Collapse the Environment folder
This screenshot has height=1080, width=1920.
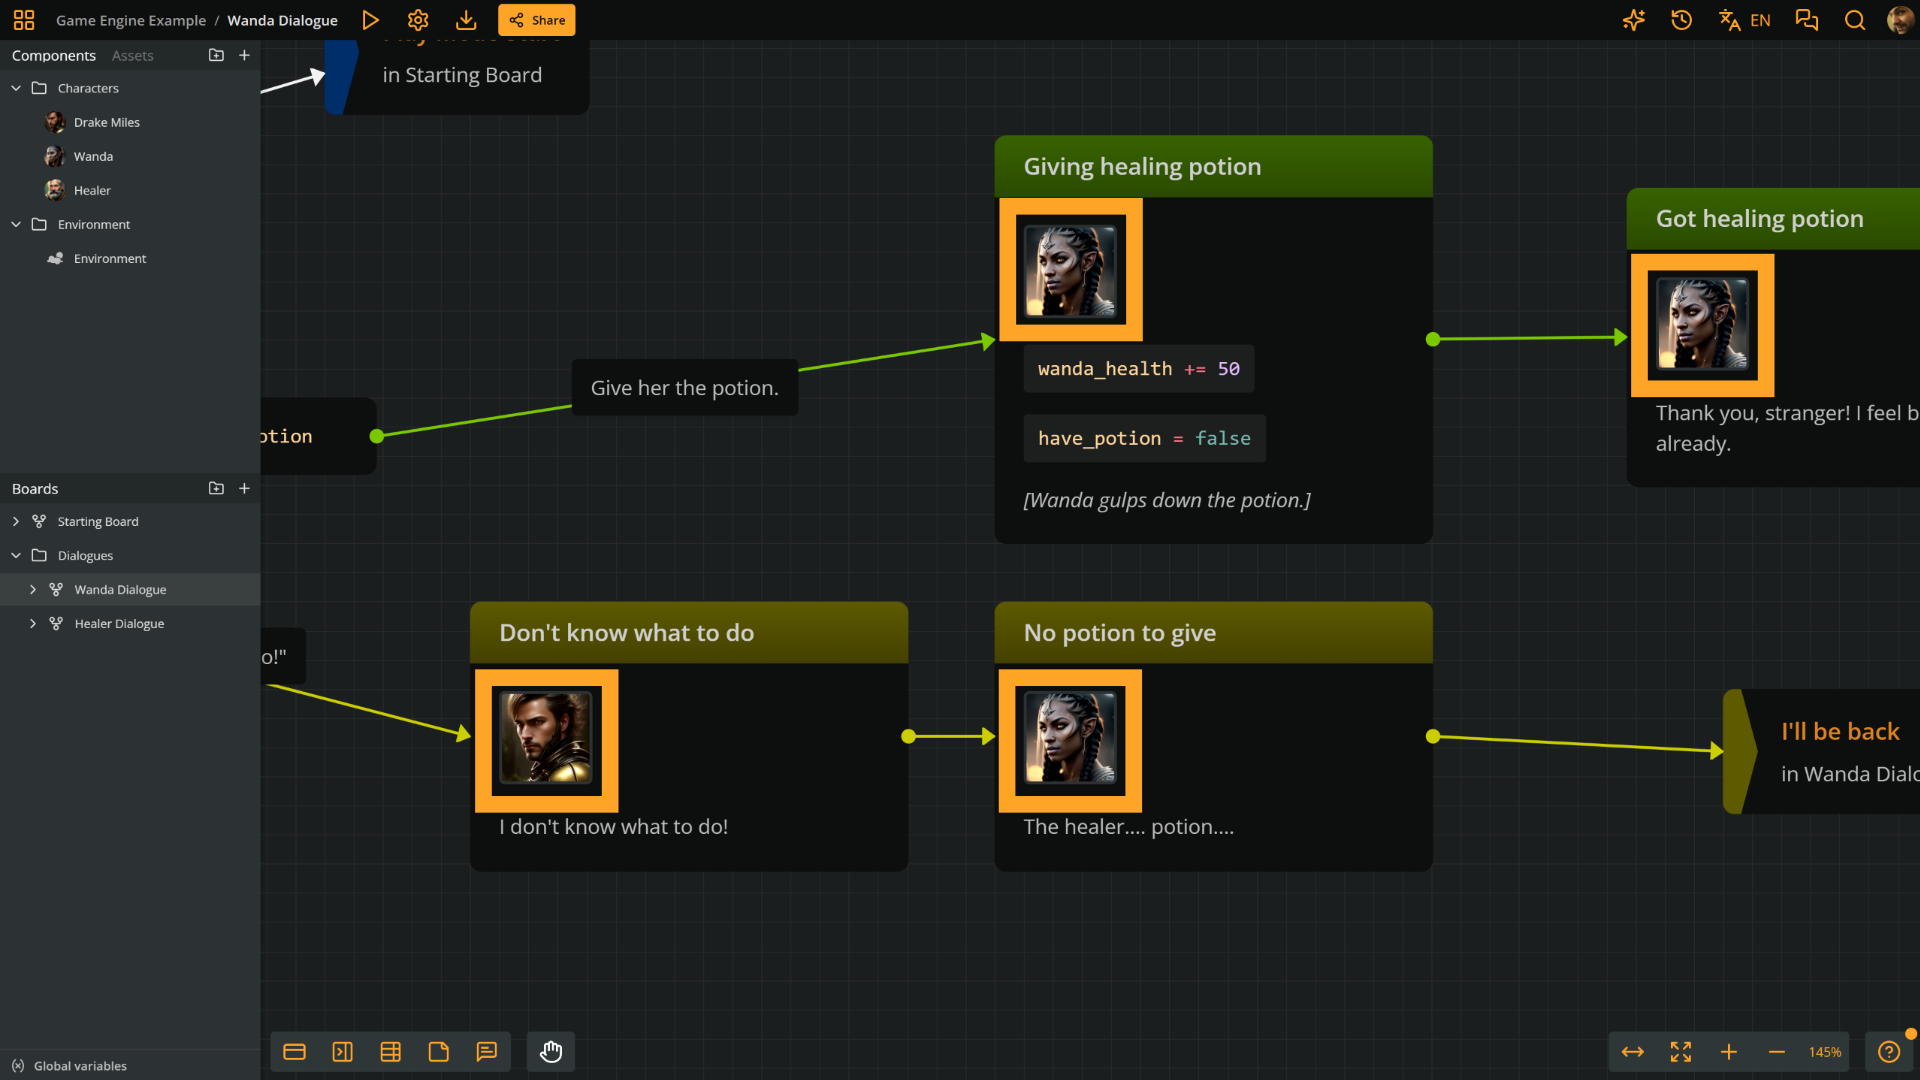(x=16, y=224)
